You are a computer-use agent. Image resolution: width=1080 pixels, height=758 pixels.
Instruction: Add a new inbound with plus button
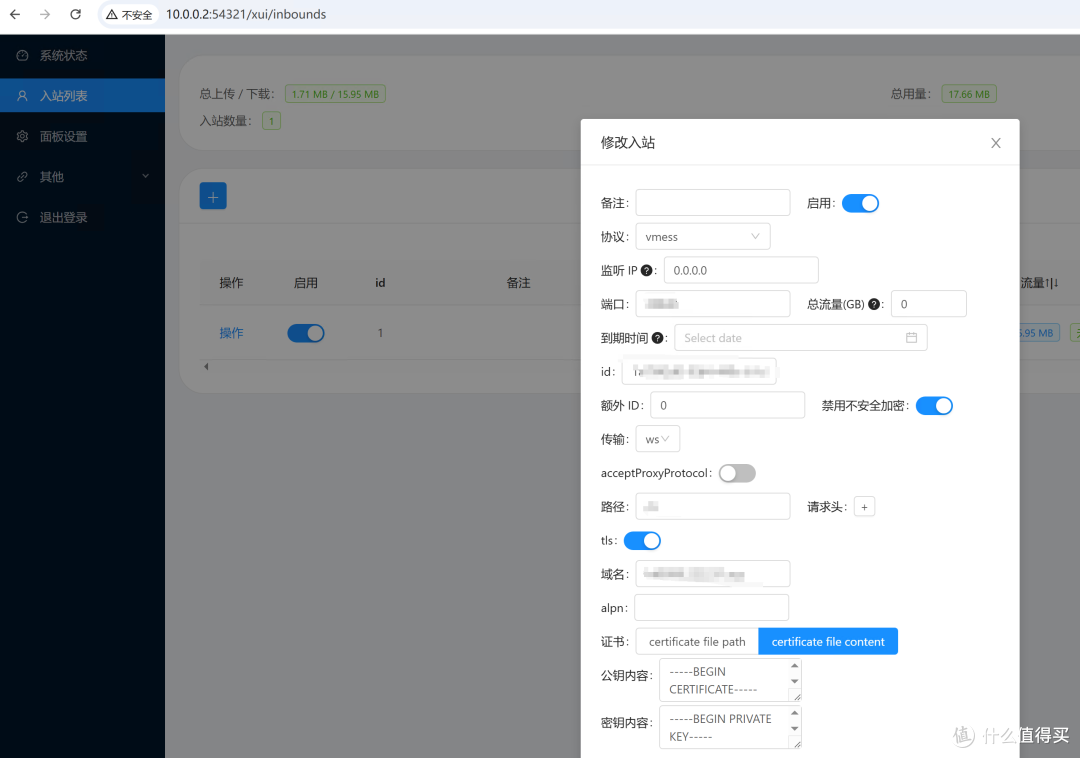point(213,196)
